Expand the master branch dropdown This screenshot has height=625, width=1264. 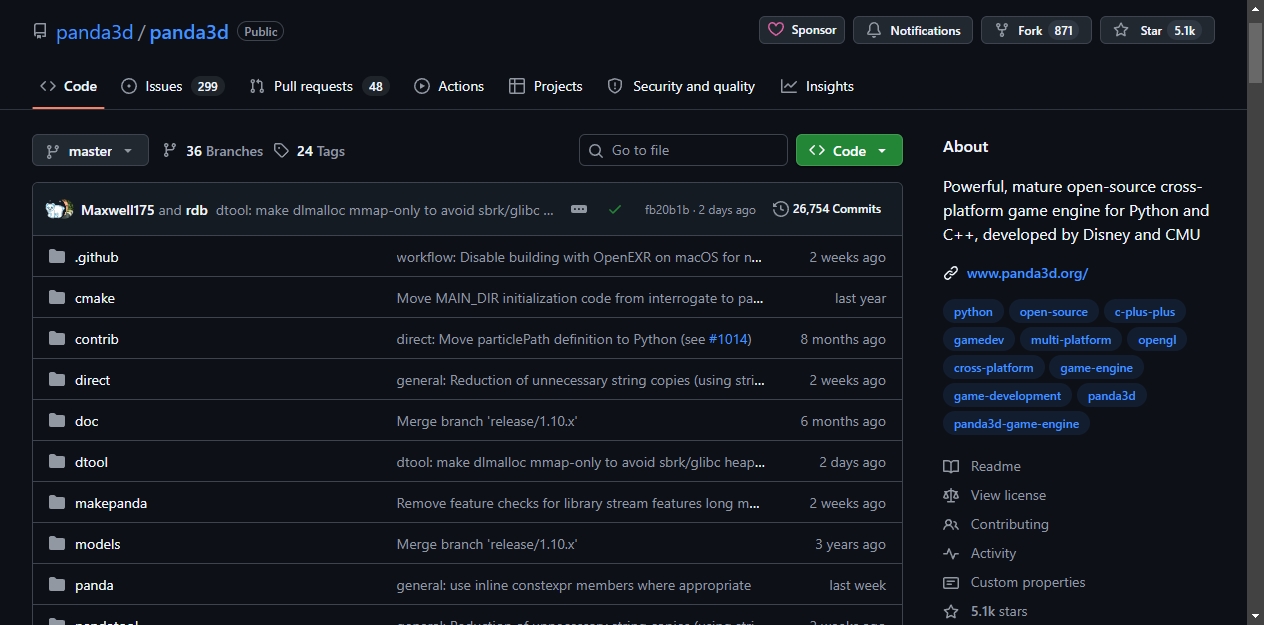[90, 150]
